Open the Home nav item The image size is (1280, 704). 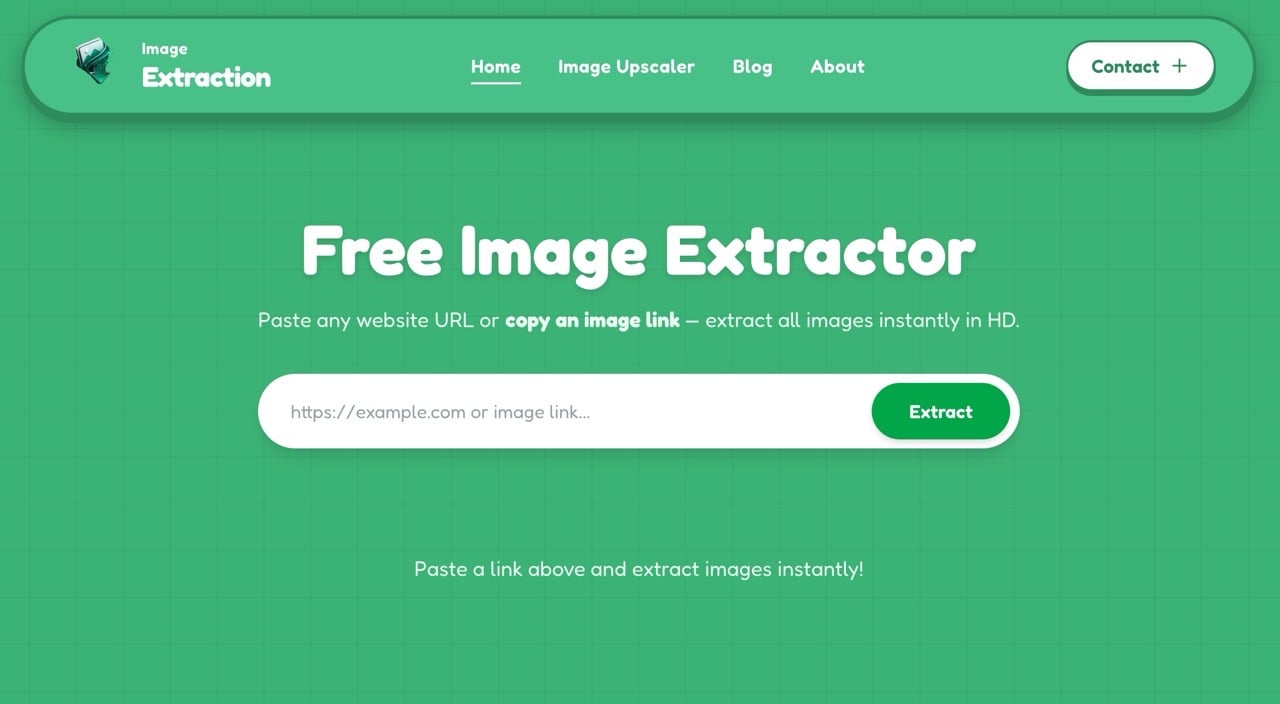pyautogui.click(x=496, y=67)
